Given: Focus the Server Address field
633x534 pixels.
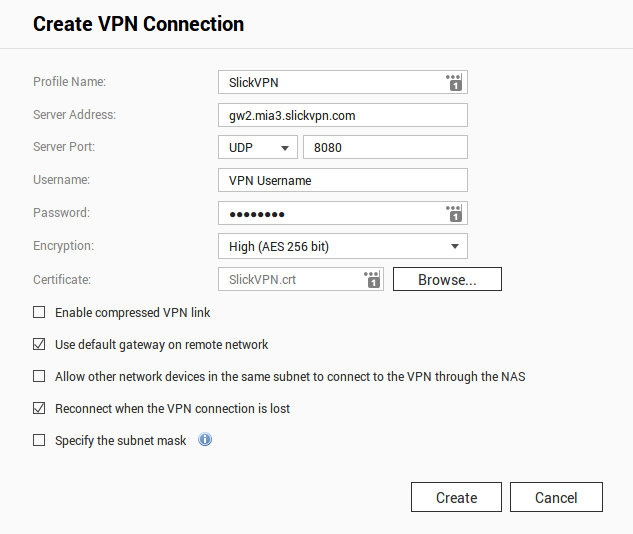Looking at the screenshot, I should (x=343, y=115).
